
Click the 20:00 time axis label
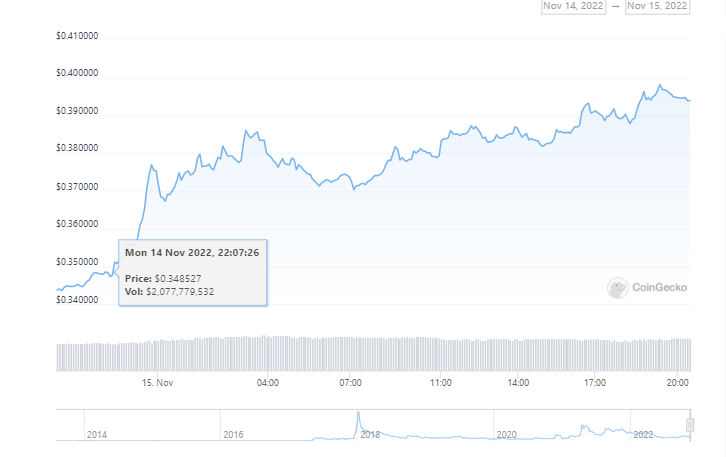[677, 382]
